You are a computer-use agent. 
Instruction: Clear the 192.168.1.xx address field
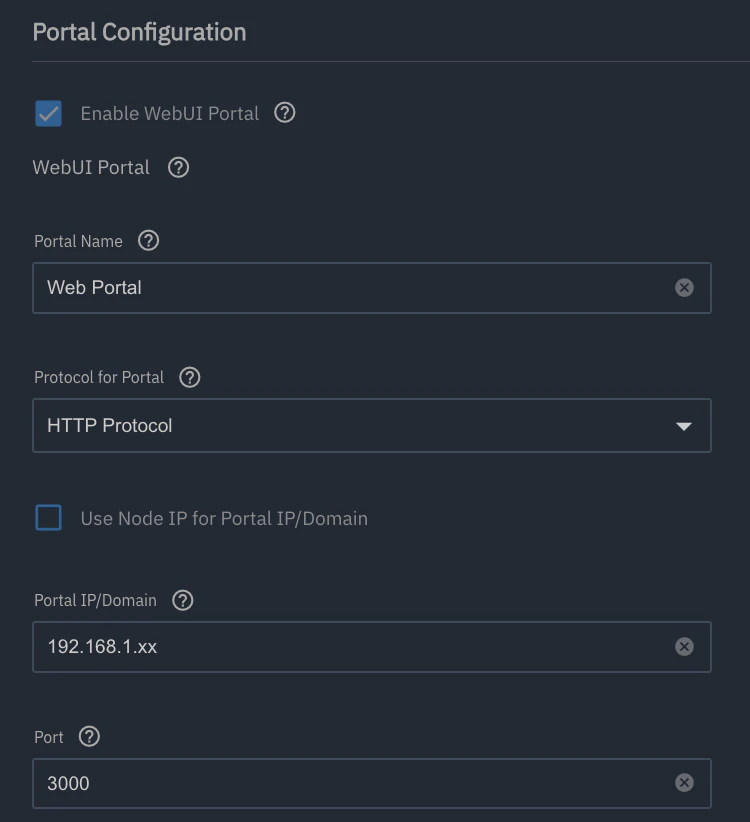click(684, 646)
